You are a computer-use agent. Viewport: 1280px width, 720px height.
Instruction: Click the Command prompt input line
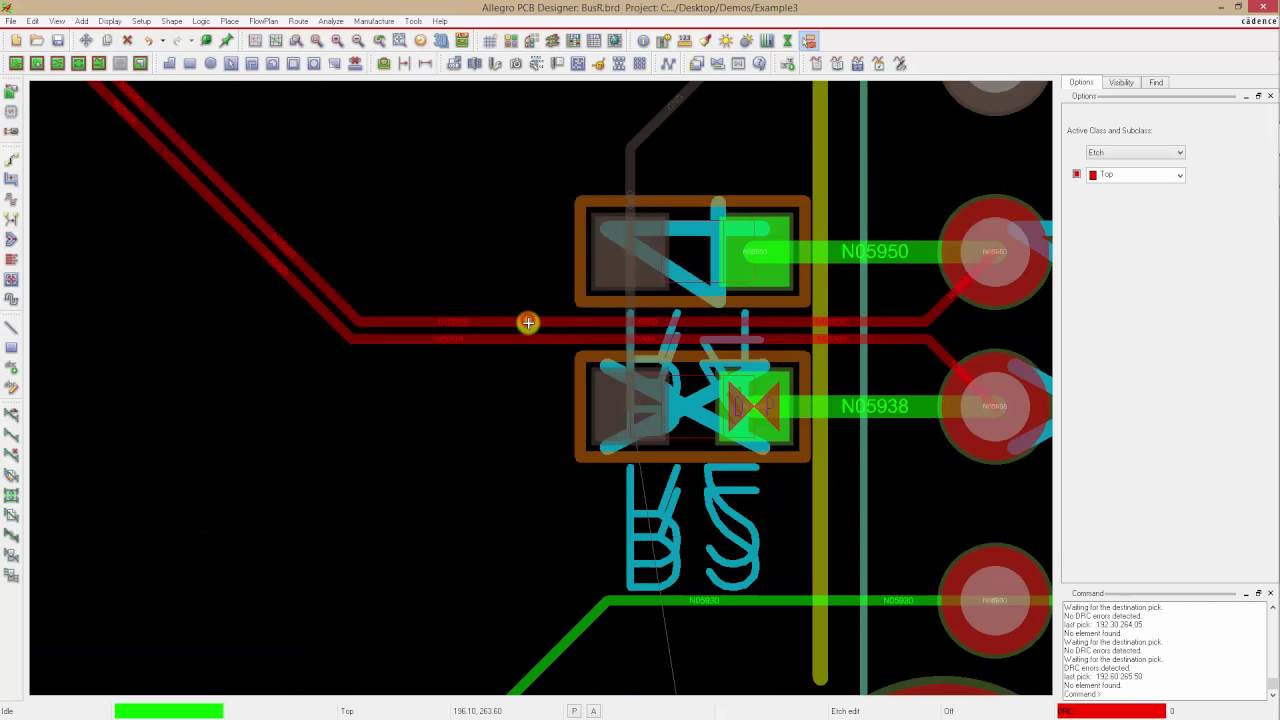point(1165,694)
